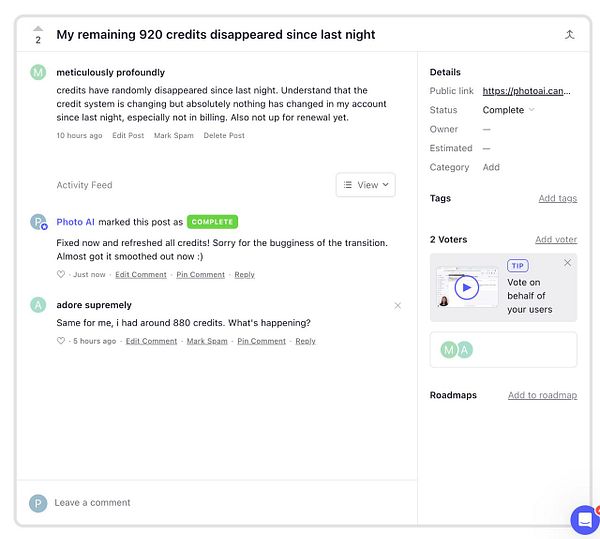
Task: Click Edit Post under the original post
Action: point(128,135)
